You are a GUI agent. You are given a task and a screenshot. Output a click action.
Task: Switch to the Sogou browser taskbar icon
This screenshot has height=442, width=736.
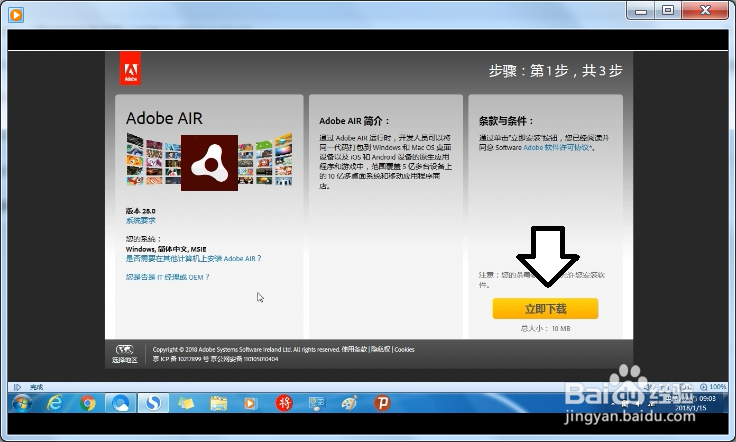(153, 403)
